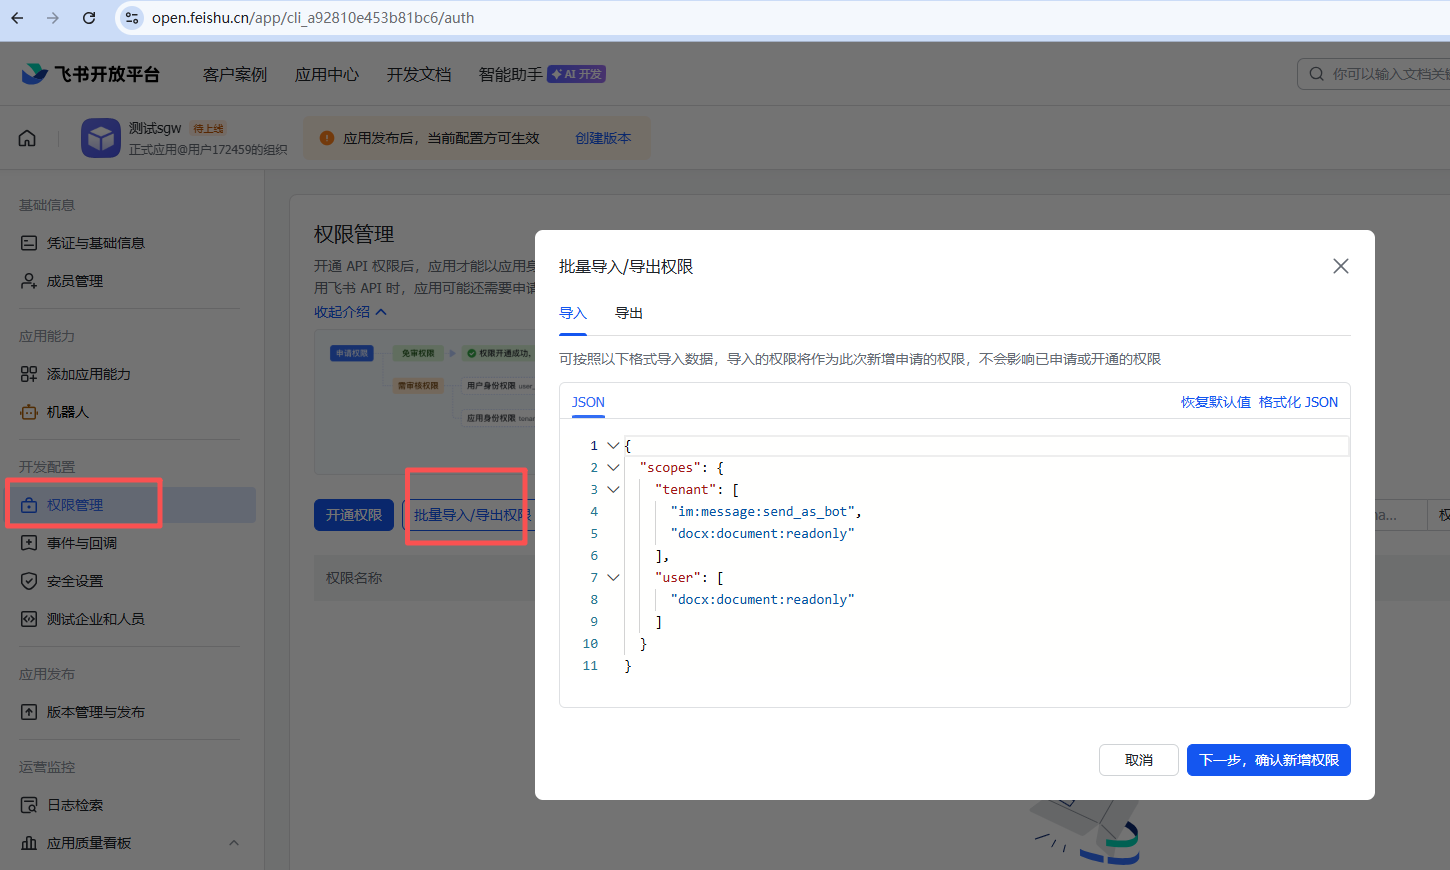Click the 格式化 JSON link
This screenshot has height=870, width=1450.
(x=1298, y=402)
